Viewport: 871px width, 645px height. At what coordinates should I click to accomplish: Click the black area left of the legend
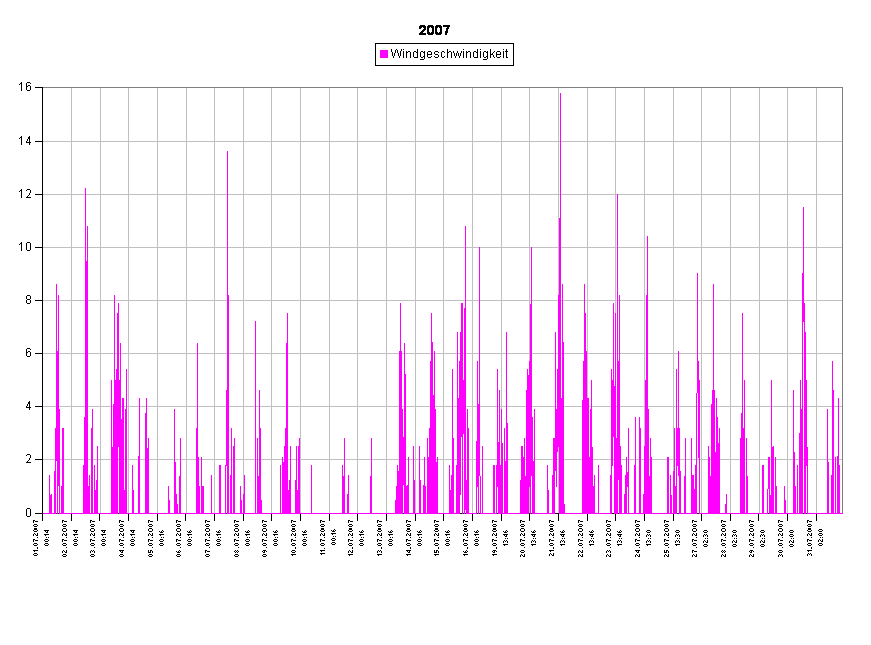pyautogui.click(x=200, y=54)
